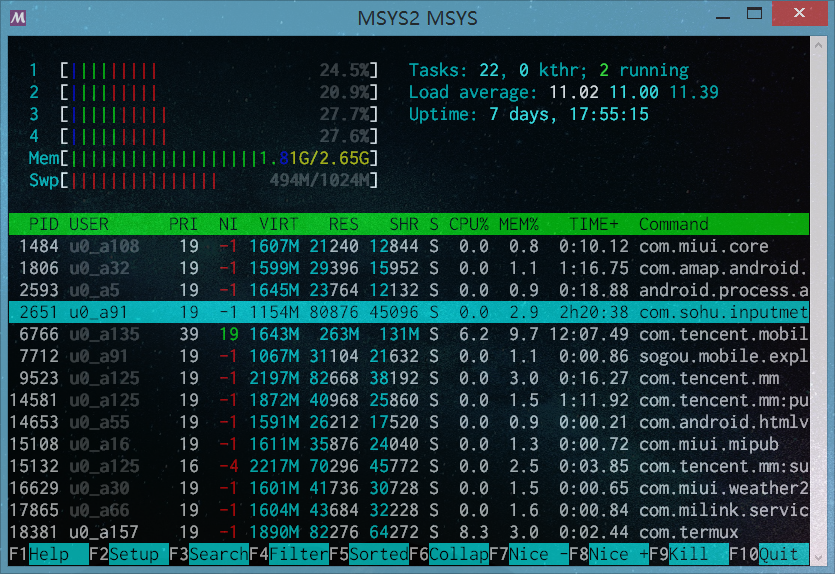The height and width of the screenshot is (574, 835).
Task: Select the android.process.a row PID 2593
Action: click(409, 290)
